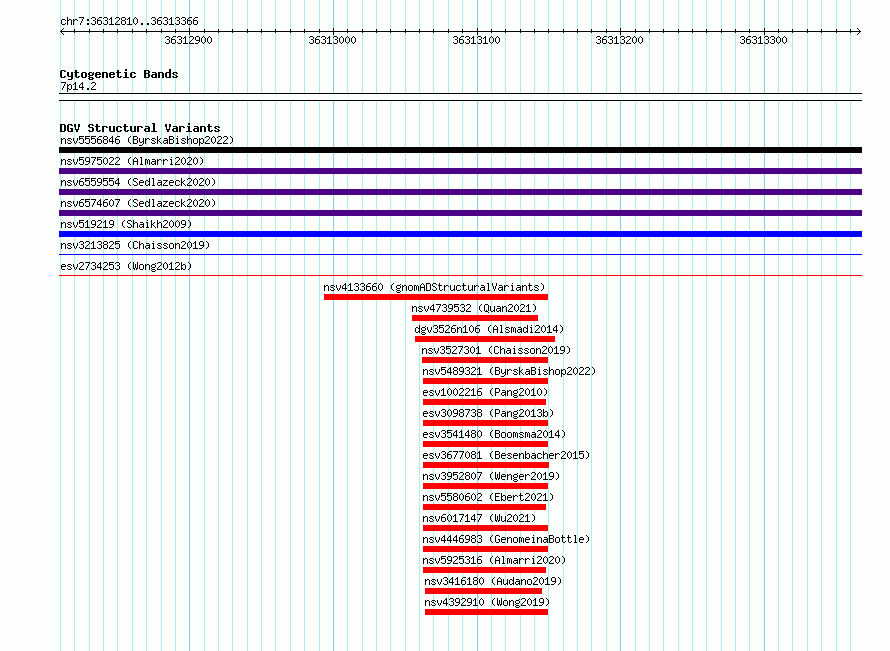Image resolution: width=890 pixels, height=651 pixels.
Task: Click the red bar under esv3098738
Action: pos(485,423)
